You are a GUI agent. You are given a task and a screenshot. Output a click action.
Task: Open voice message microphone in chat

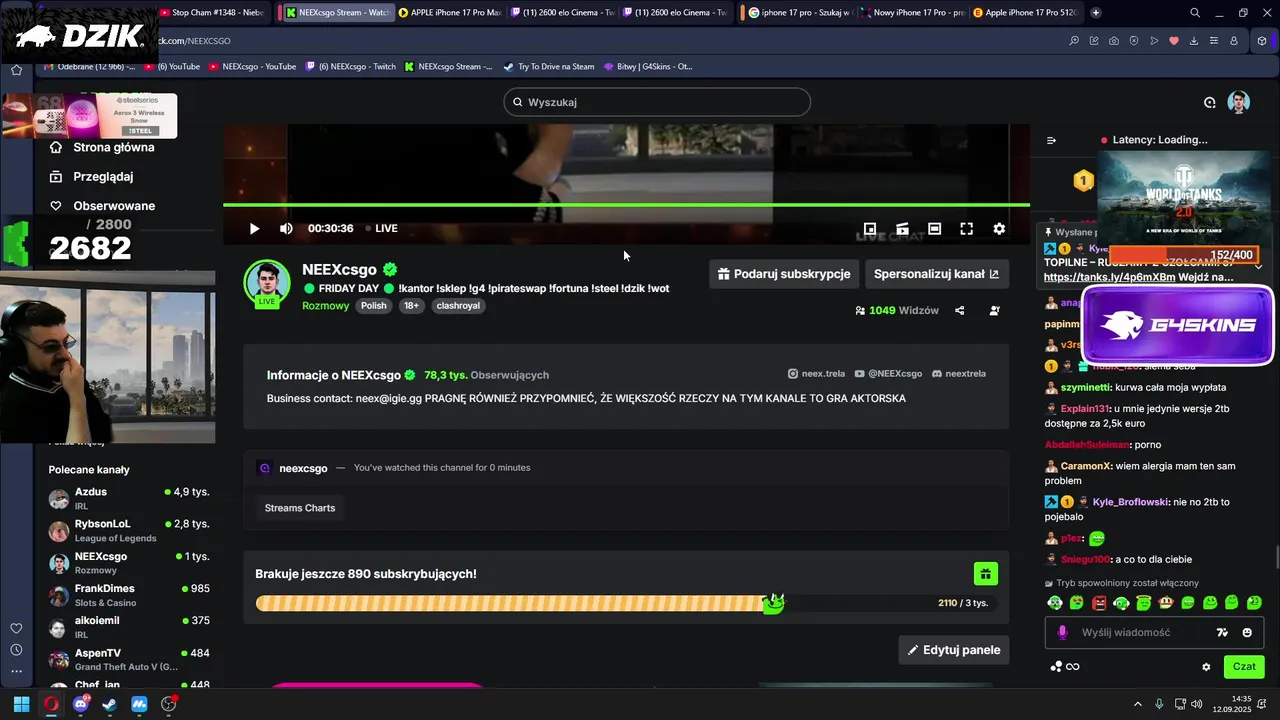point(1062,632)
